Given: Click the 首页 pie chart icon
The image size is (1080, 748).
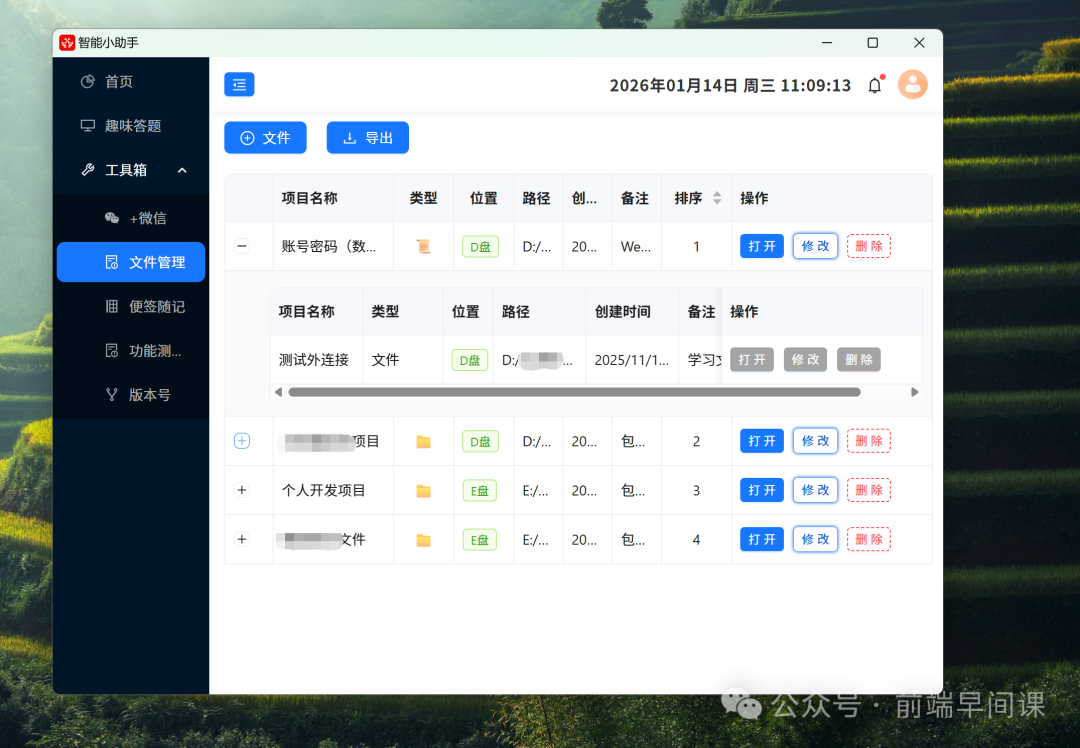Looking at the screenshot, I should point(87,81).
